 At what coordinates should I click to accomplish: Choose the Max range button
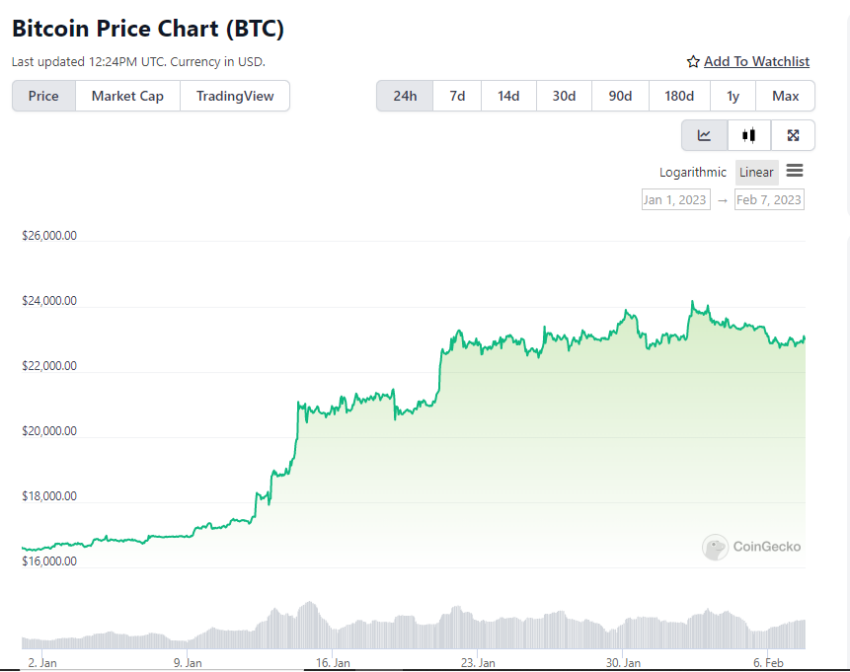(785, 96)
